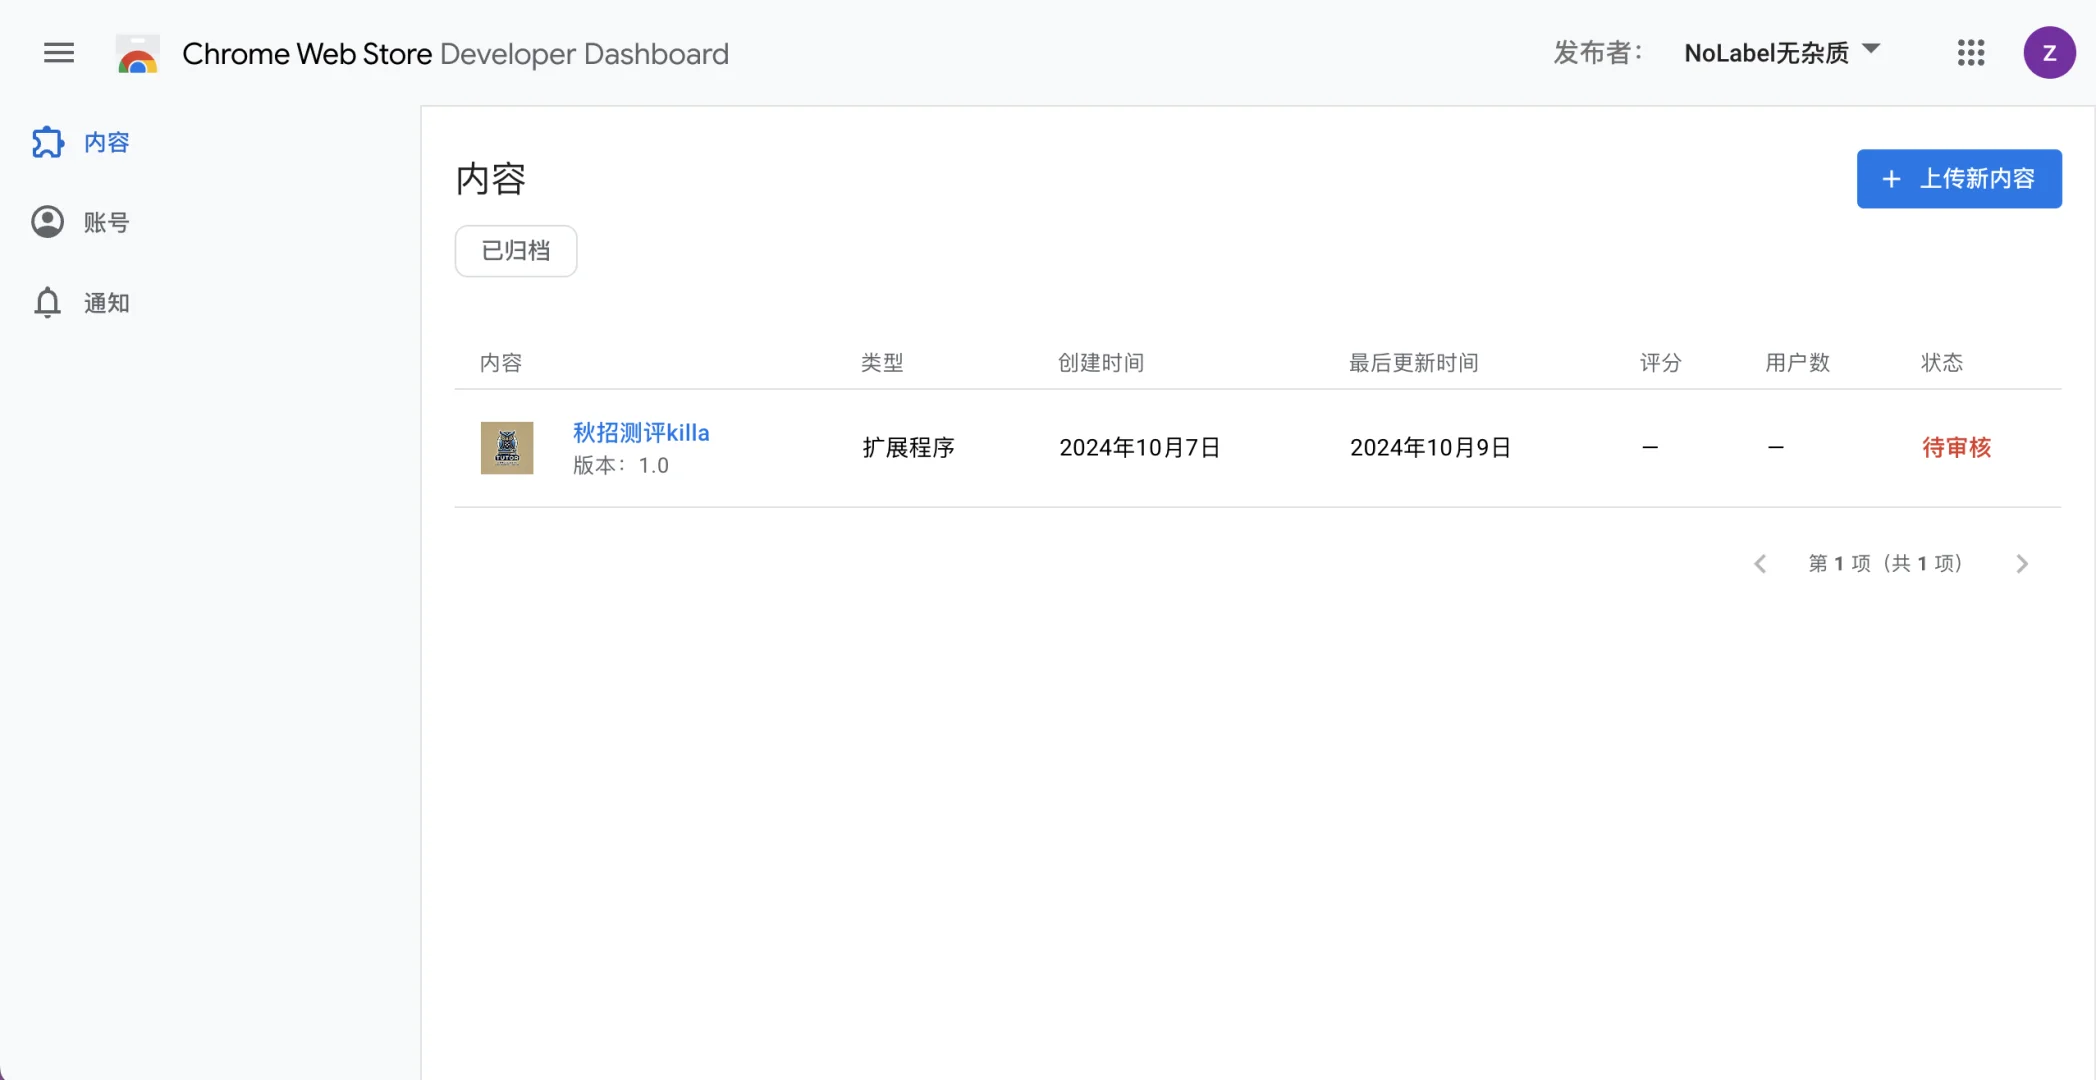Open the NoLabel无杂质 publisher dropdown
This screenshot has width=2096, height=1080.
tap(1766, 52)
